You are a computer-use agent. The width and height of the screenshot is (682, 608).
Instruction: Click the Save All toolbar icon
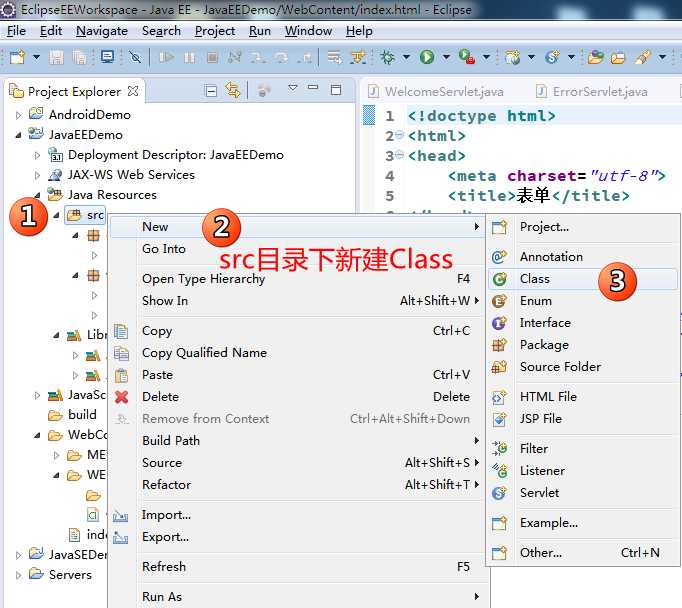click(x=79, y=57)
